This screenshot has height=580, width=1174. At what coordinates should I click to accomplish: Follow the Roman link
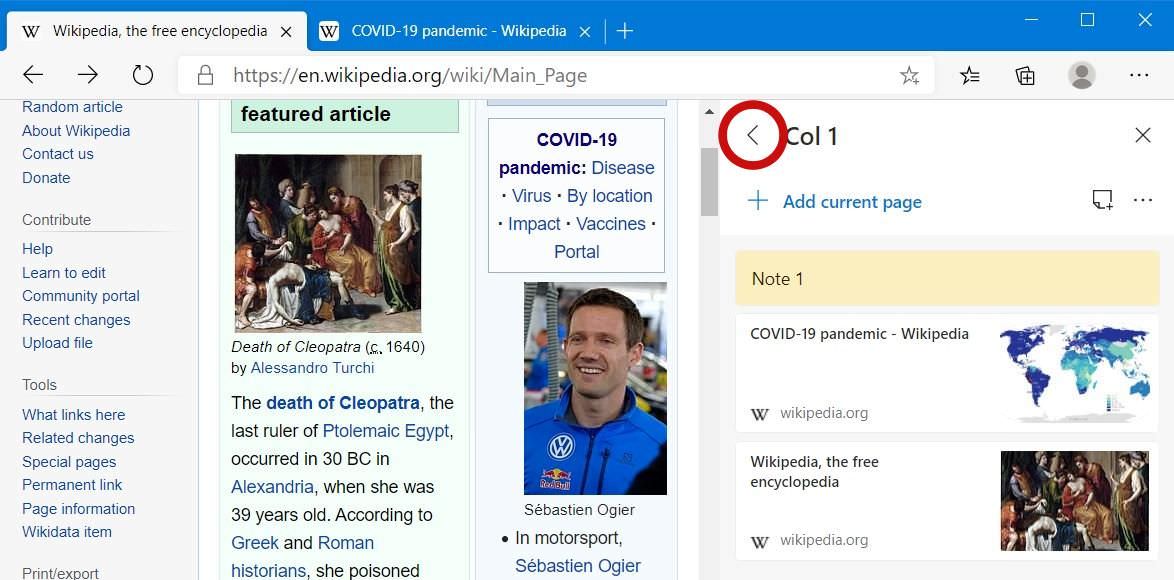[345, 543]
